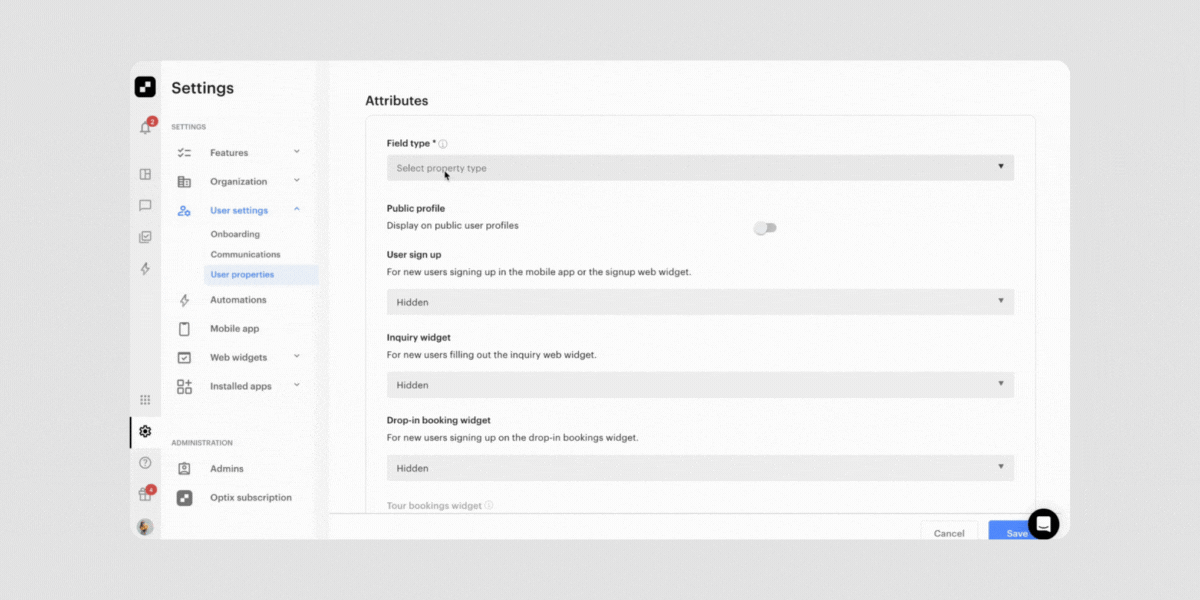The image size is (1200, 600).
Task: Click the Settings gear in the left rail
Action: (145, 431)
